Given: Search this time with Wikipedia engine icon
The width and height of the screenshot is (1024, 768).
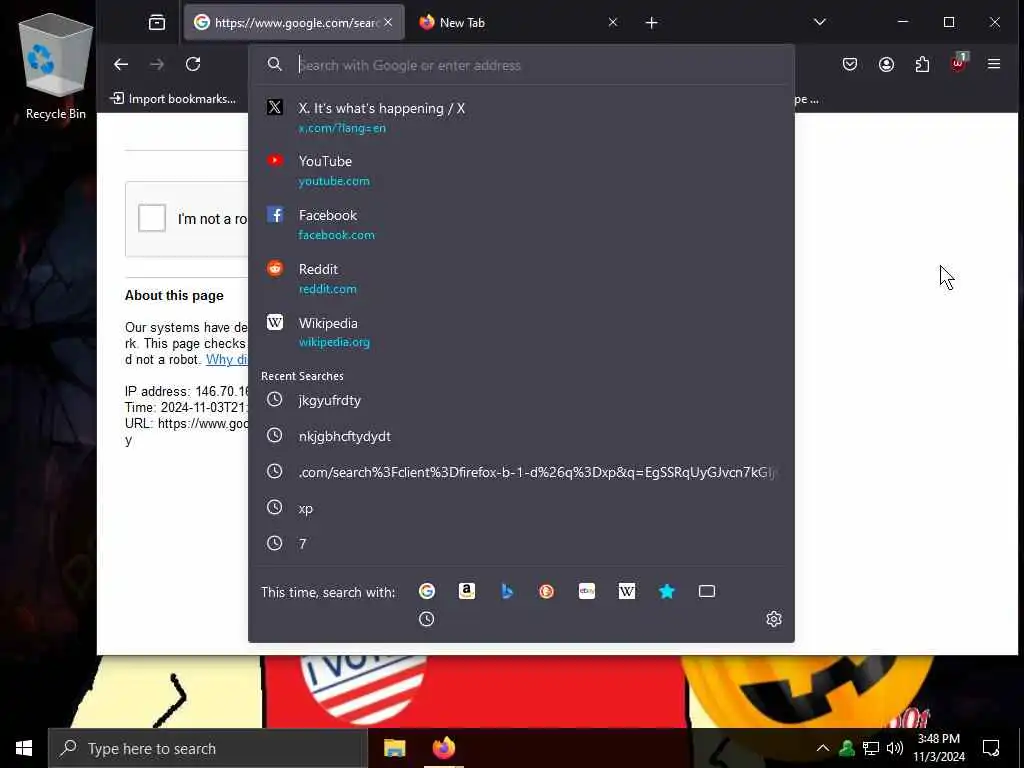Looking at the screenshot, I should [627, 591].
